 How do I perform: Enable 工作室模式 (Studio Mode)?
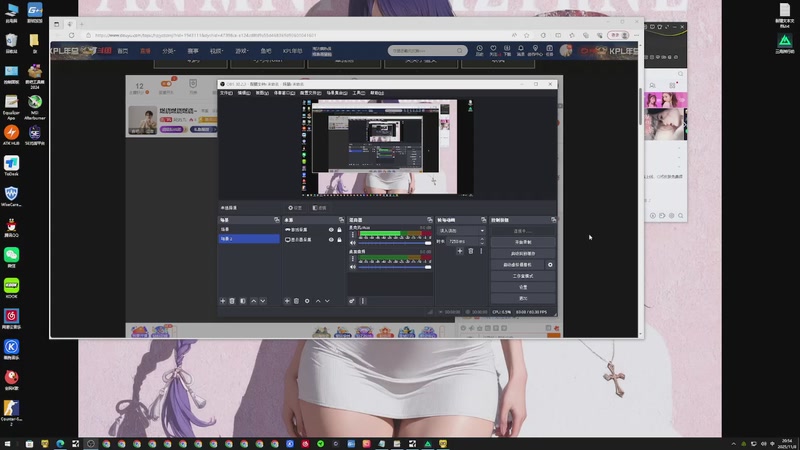(x=523, y=276)
